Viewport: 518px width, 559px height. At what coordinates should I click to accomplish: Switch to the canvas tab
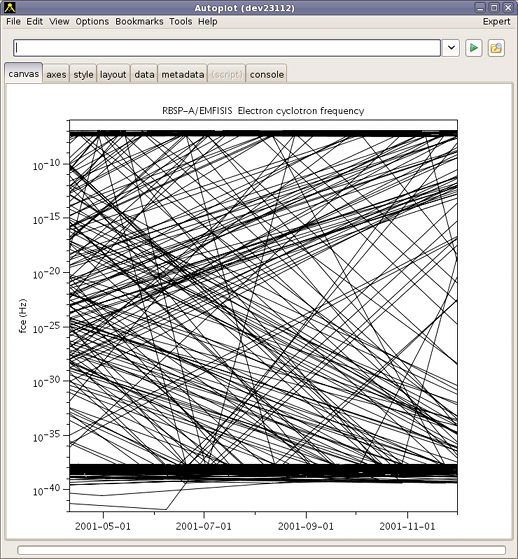(x=24, y=73)
